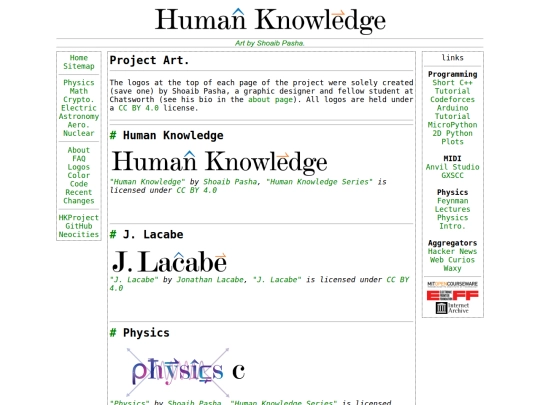The image size is (540, 405).
Task: Open the Hacker News link
Action: [452, 251]
